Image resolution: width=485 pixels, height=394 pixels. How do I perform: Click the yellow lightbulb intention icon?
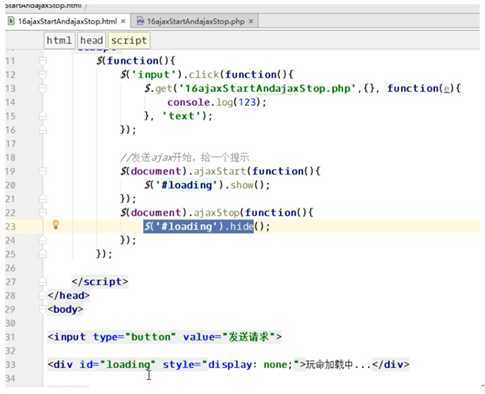click(56, 225)
